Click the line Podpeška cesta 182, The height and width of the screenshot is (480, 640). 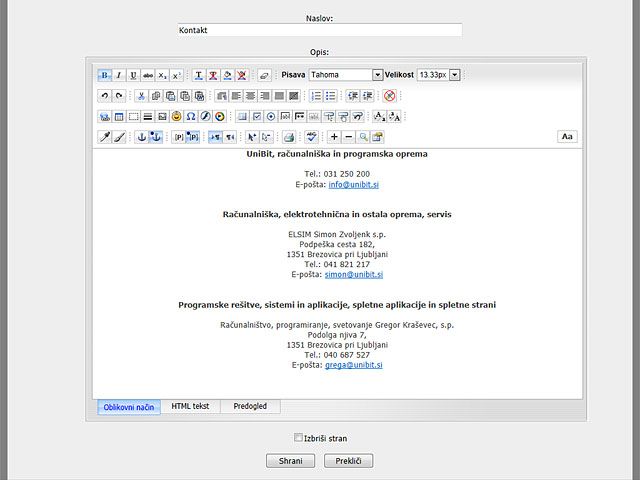337,244
